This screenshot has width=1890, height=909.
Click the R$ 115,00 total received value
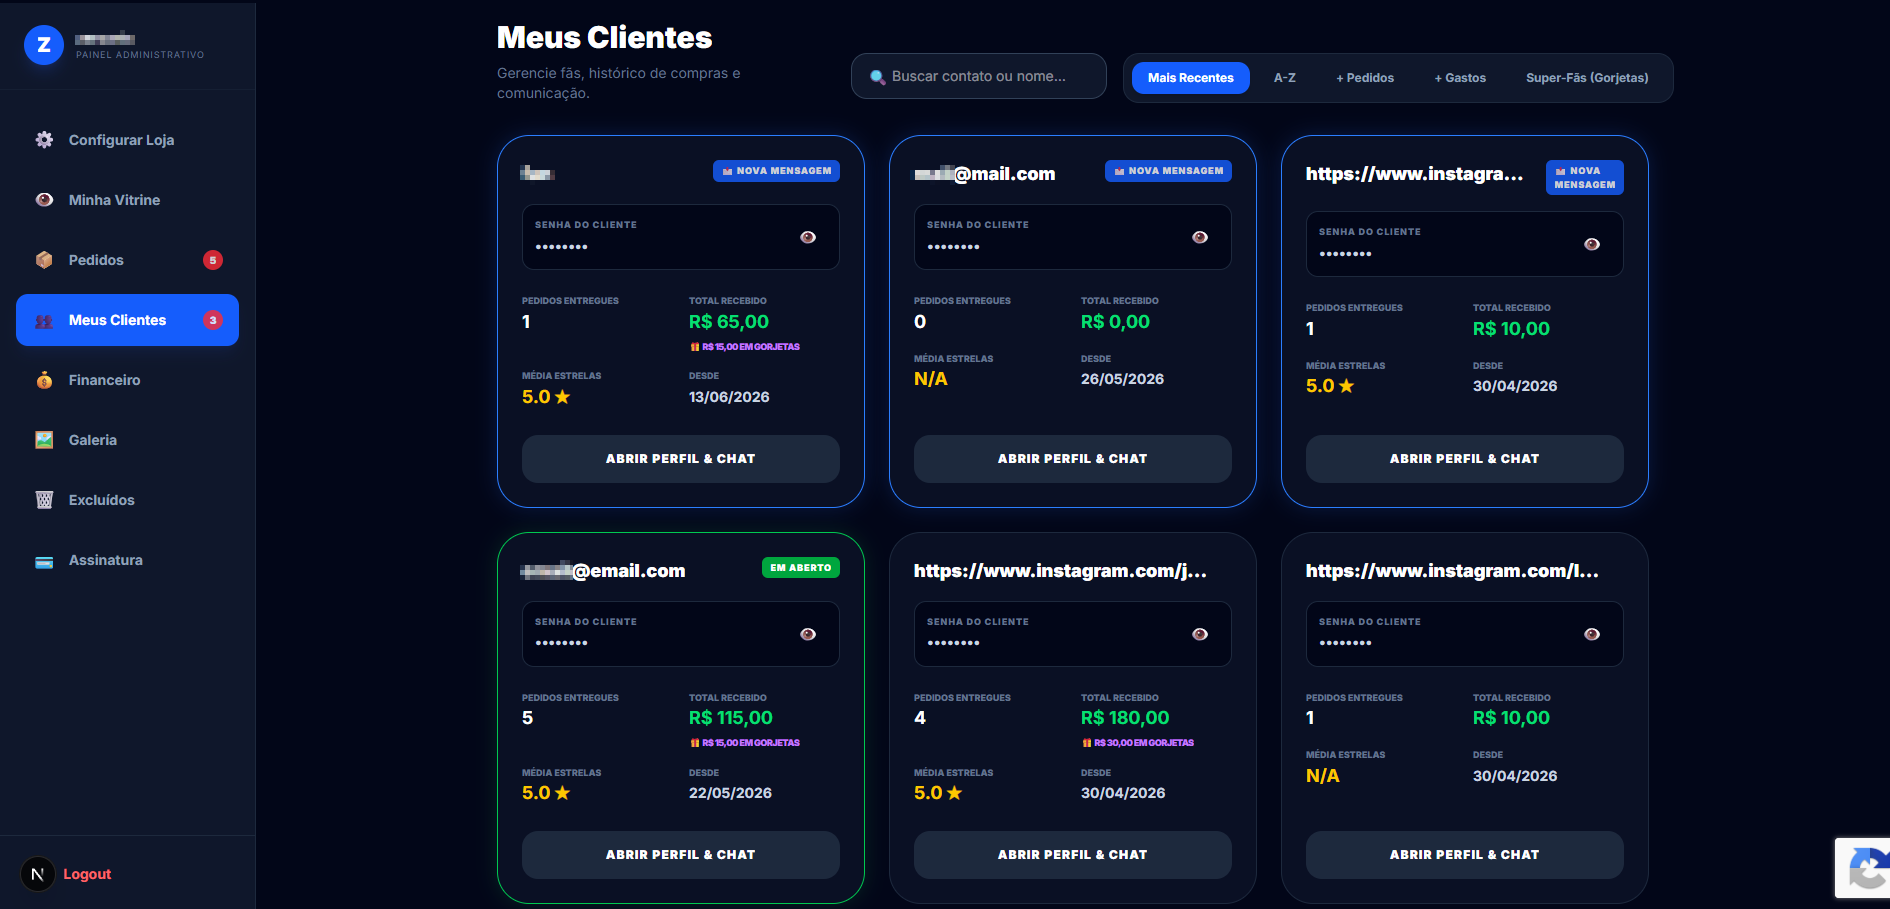click(x=731, y=718)
